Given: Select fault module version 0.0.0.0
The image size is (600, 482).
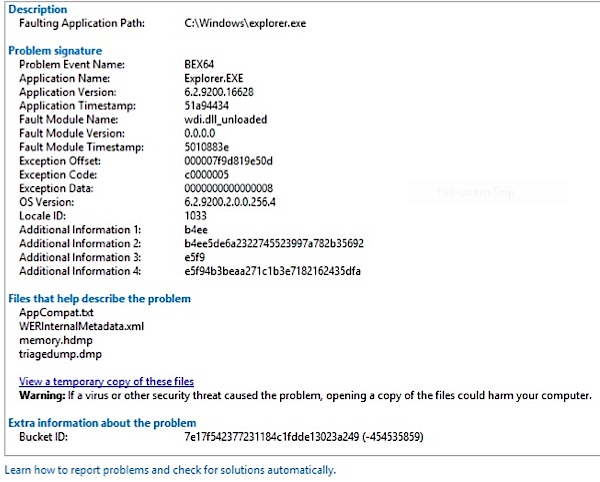Looking at the screenshot, I should (x=199, y=133).
